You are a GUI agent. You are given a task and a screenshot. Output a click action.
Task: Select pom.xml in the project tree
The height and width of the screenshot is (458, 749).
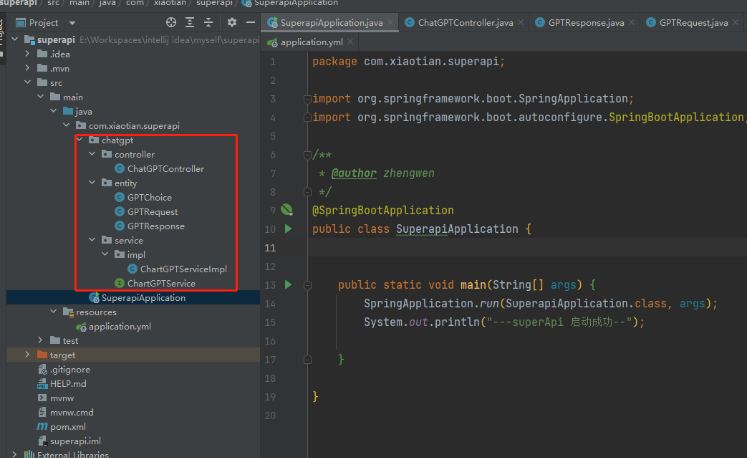click(66, 426)
